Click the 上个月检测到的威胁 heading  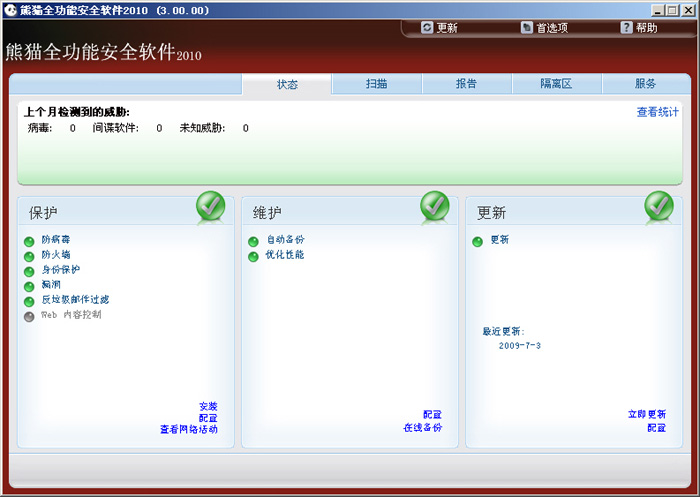77,112
